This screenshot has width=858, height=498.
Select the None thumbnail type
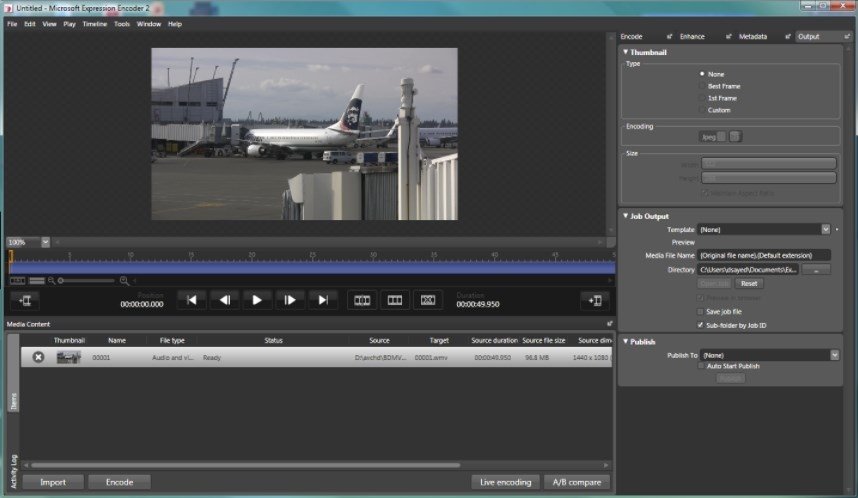[702, 74]
